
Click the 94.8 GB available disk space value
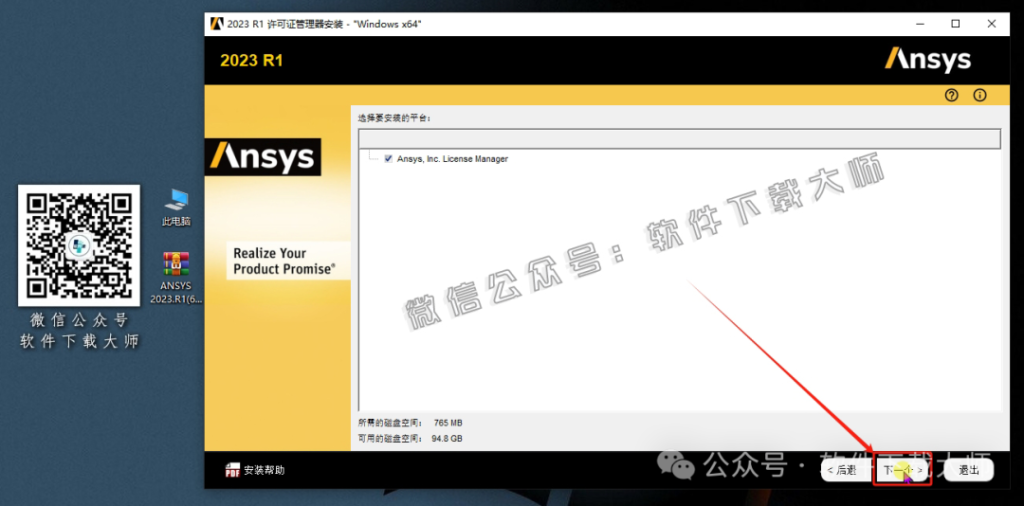(x=447, y=439)
